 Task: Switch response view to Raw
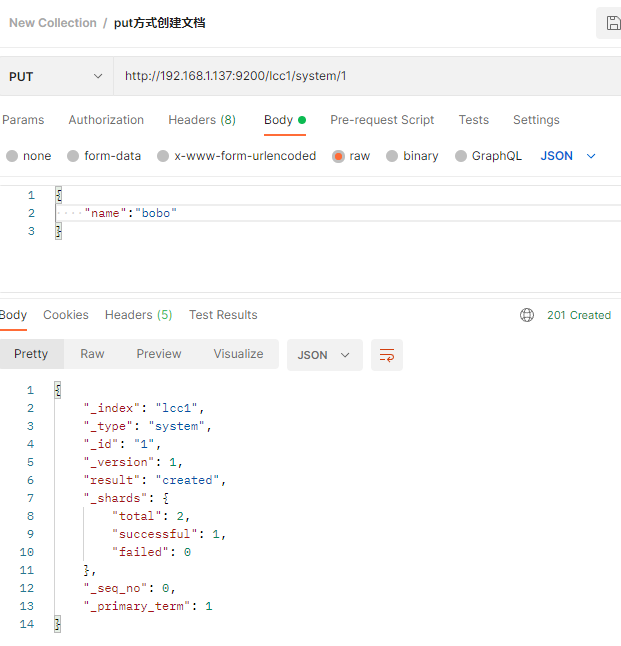pyautogui.click(x=92, y=354)
